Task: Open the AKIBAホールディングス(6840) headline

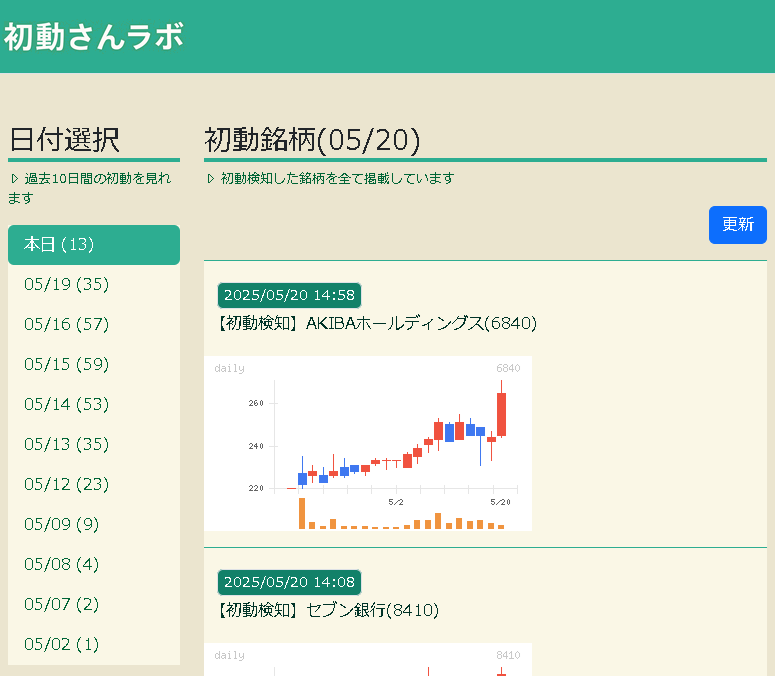Action: point(378,323)
